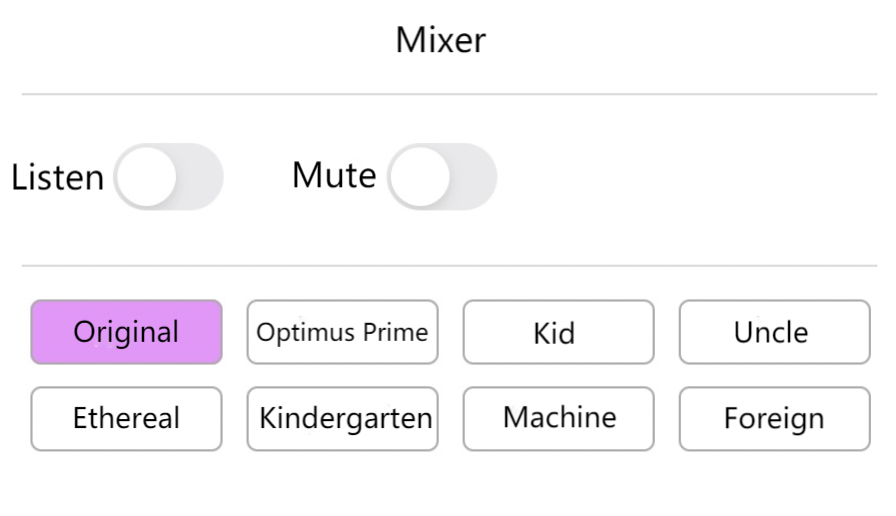The width and height of the screenshot is (896, 516).
Task: Use the Kindergarten child voice button
Action: [342, 418]
